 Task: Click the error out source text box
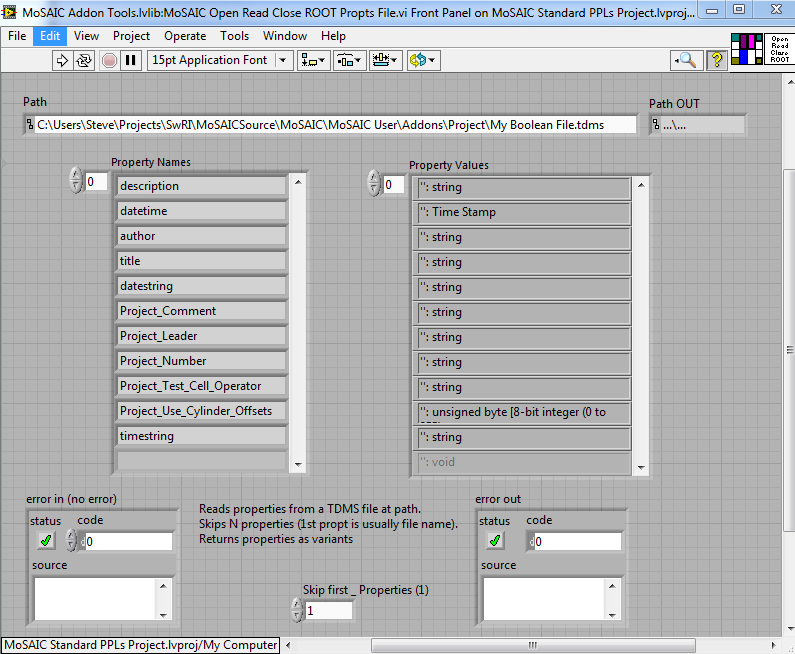545,599
